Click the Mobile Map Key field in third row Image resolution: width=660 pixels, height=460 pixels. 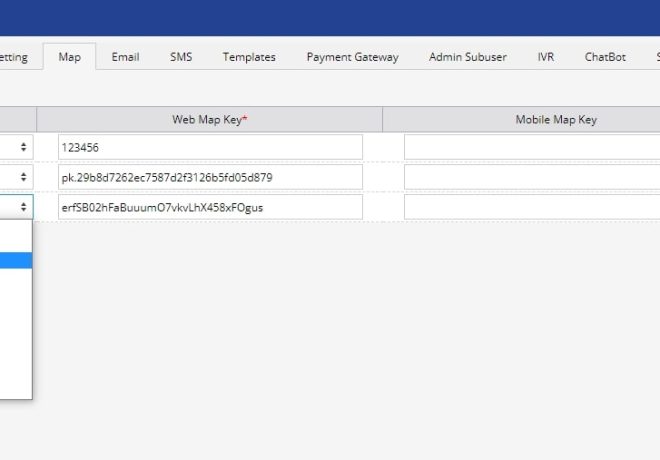pos(531,207)
